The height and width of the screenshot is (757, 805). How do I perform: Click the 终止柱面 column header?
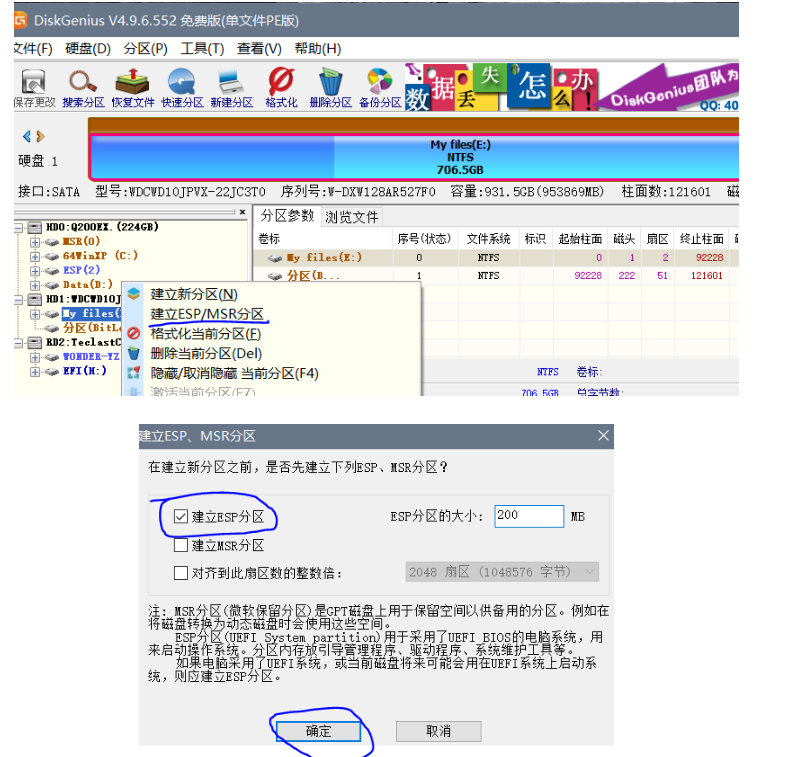pos(701,239)
